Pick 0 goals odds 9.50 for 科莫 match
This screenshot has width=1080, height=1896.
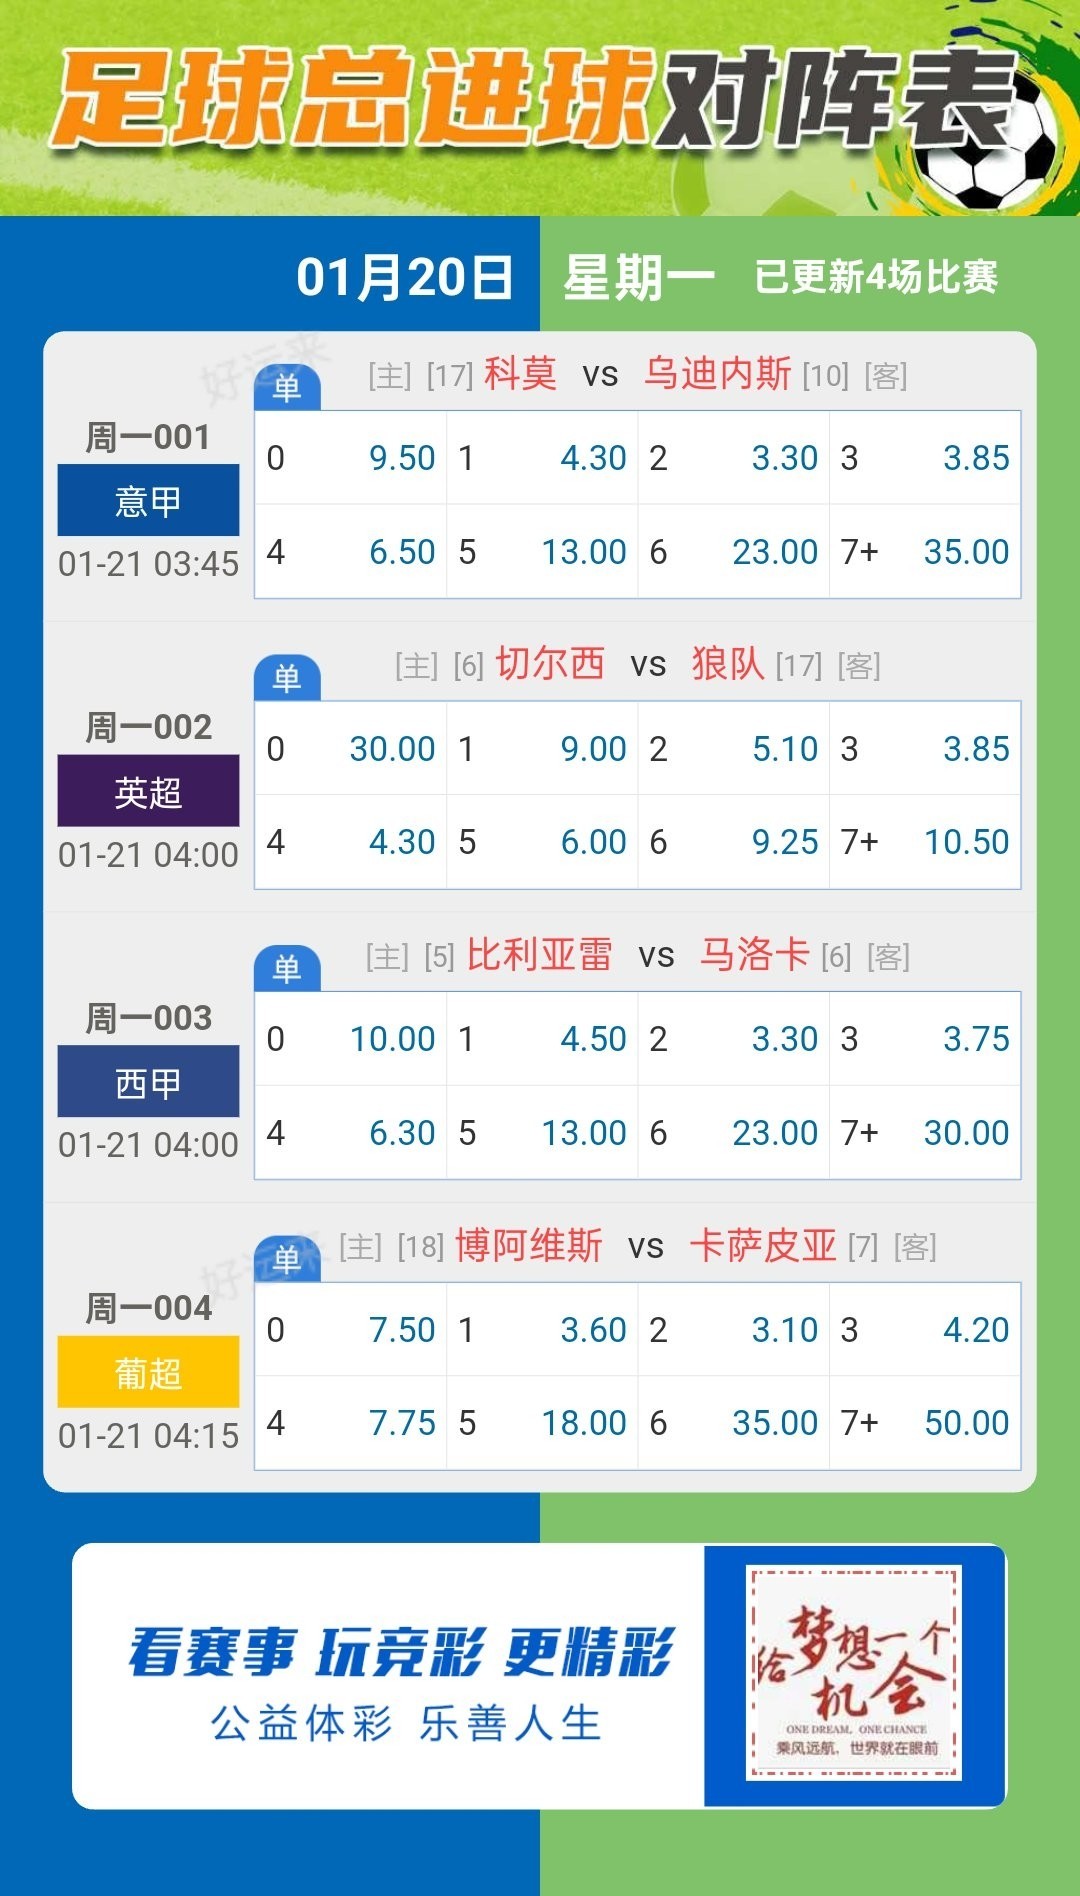point(351,458)
